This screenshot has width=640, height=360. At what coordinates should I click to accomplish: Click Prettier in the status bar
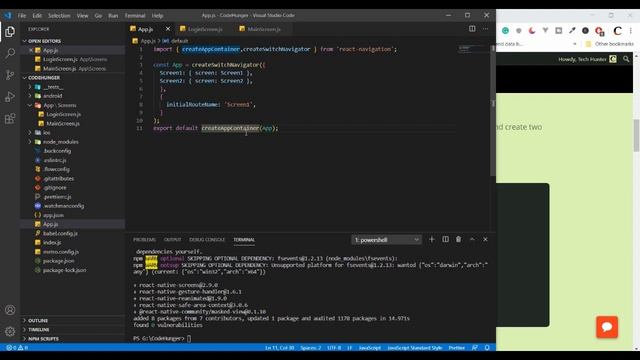click(x=457, y=348)
